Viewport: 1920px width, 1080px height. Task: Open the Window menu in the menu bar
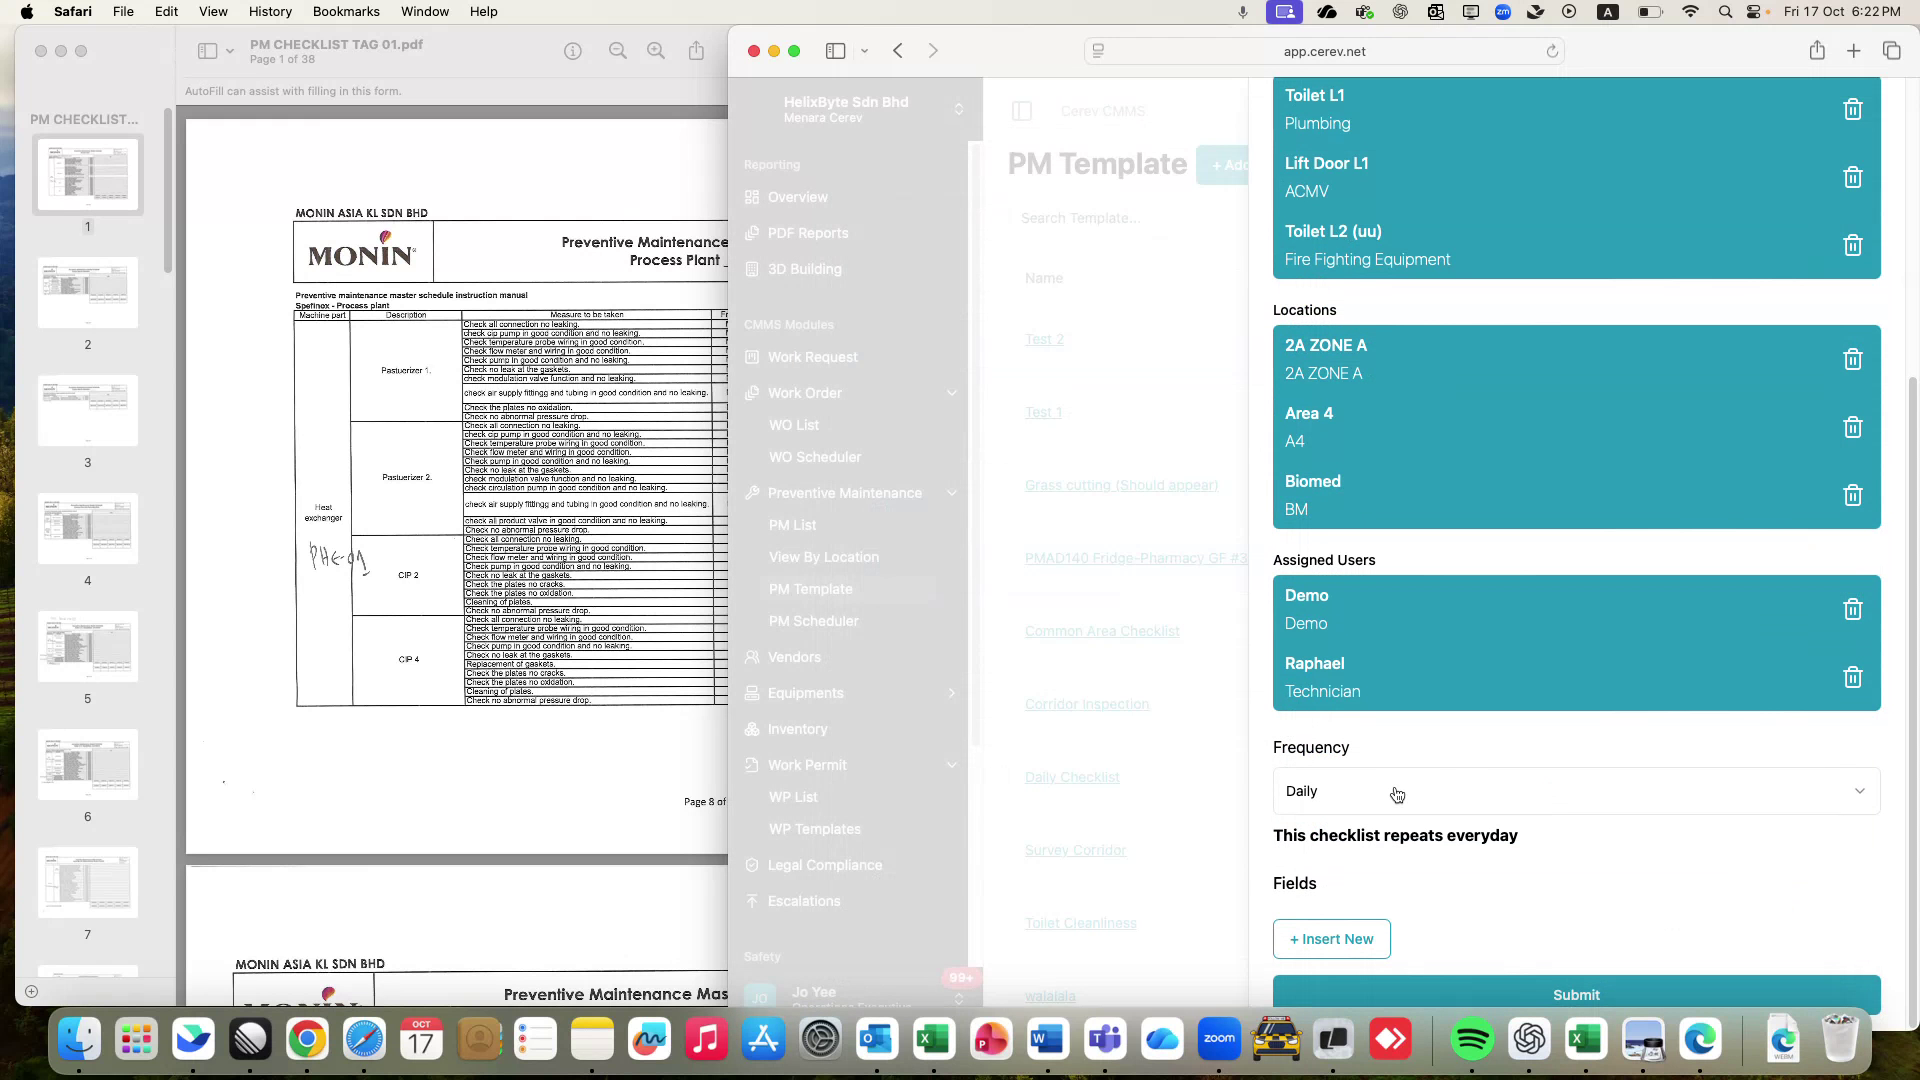pyautogui.click(x=425, y=11)
